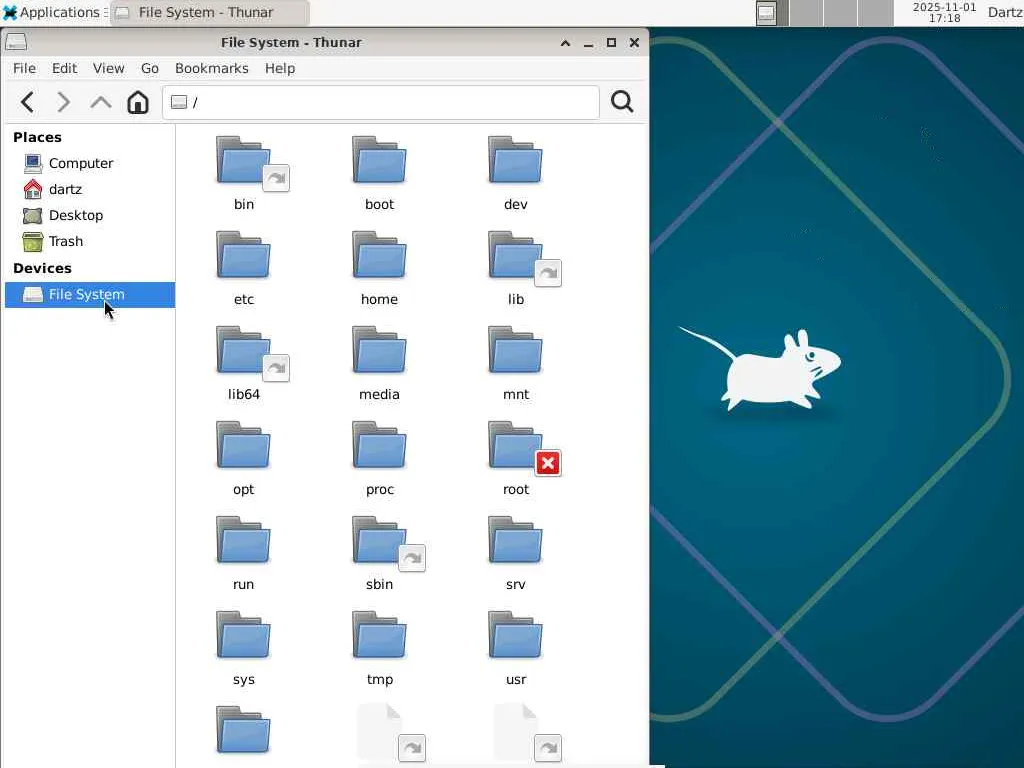1024x768 pixels.
Task: Open the Dartz user menu in panel
Action: (x=1004, y=12)
